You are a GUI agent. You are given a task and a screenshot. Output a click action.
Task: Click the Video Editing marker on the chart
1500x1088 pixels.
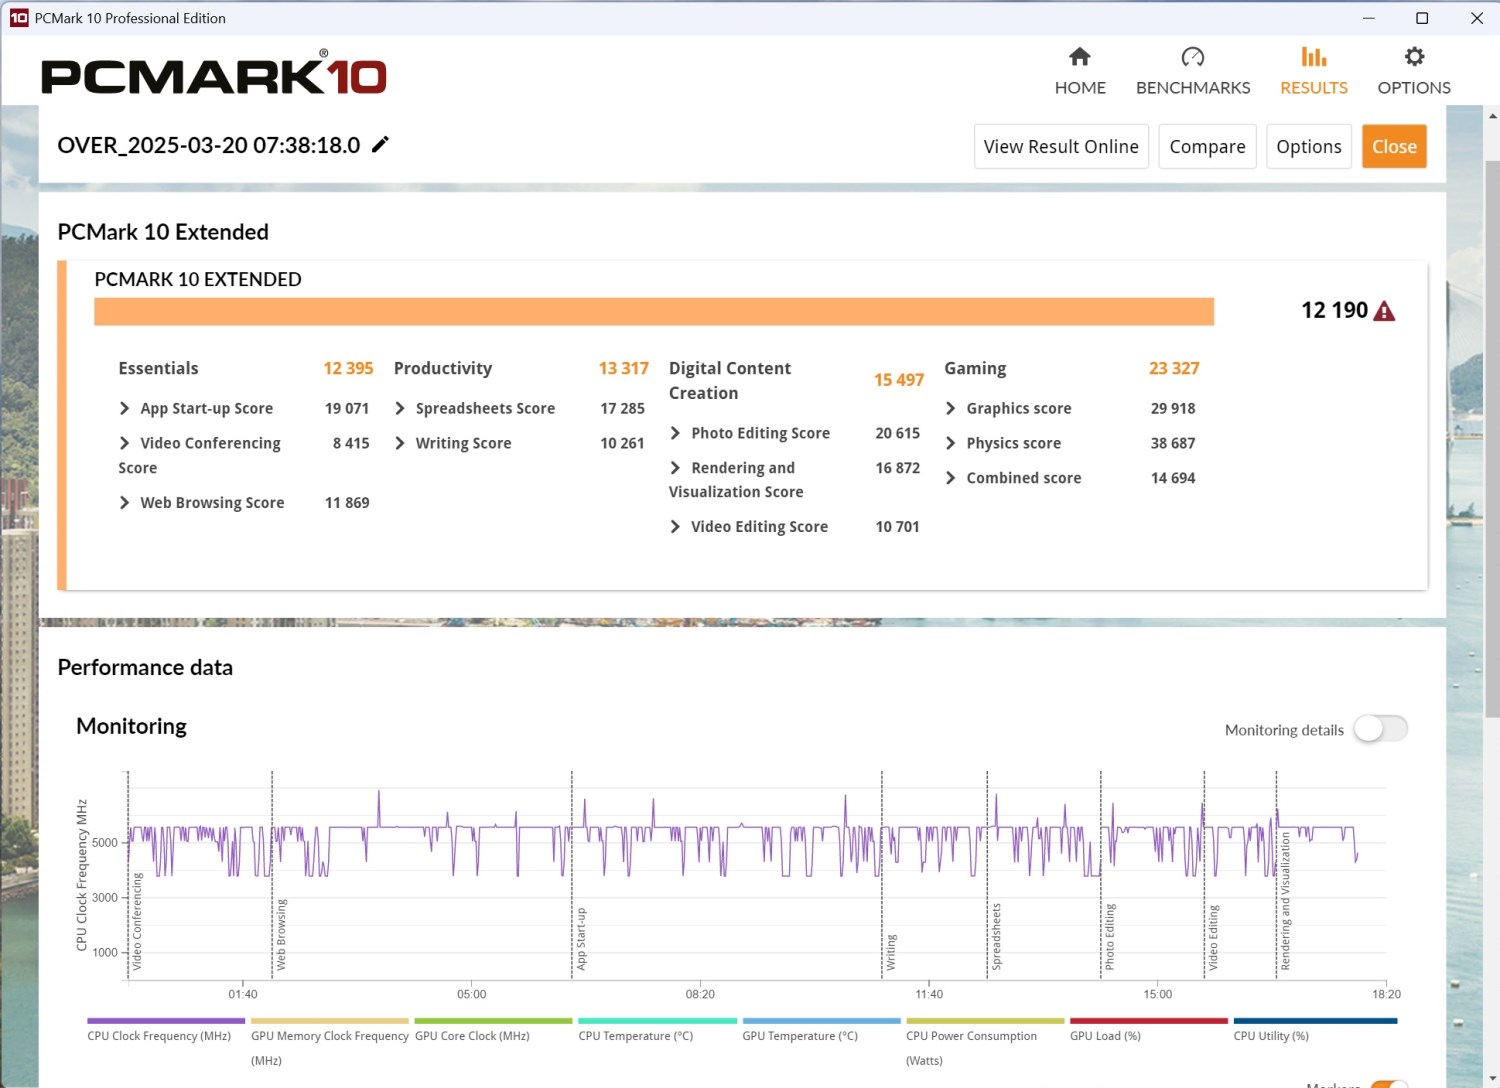pos(1213,937)
